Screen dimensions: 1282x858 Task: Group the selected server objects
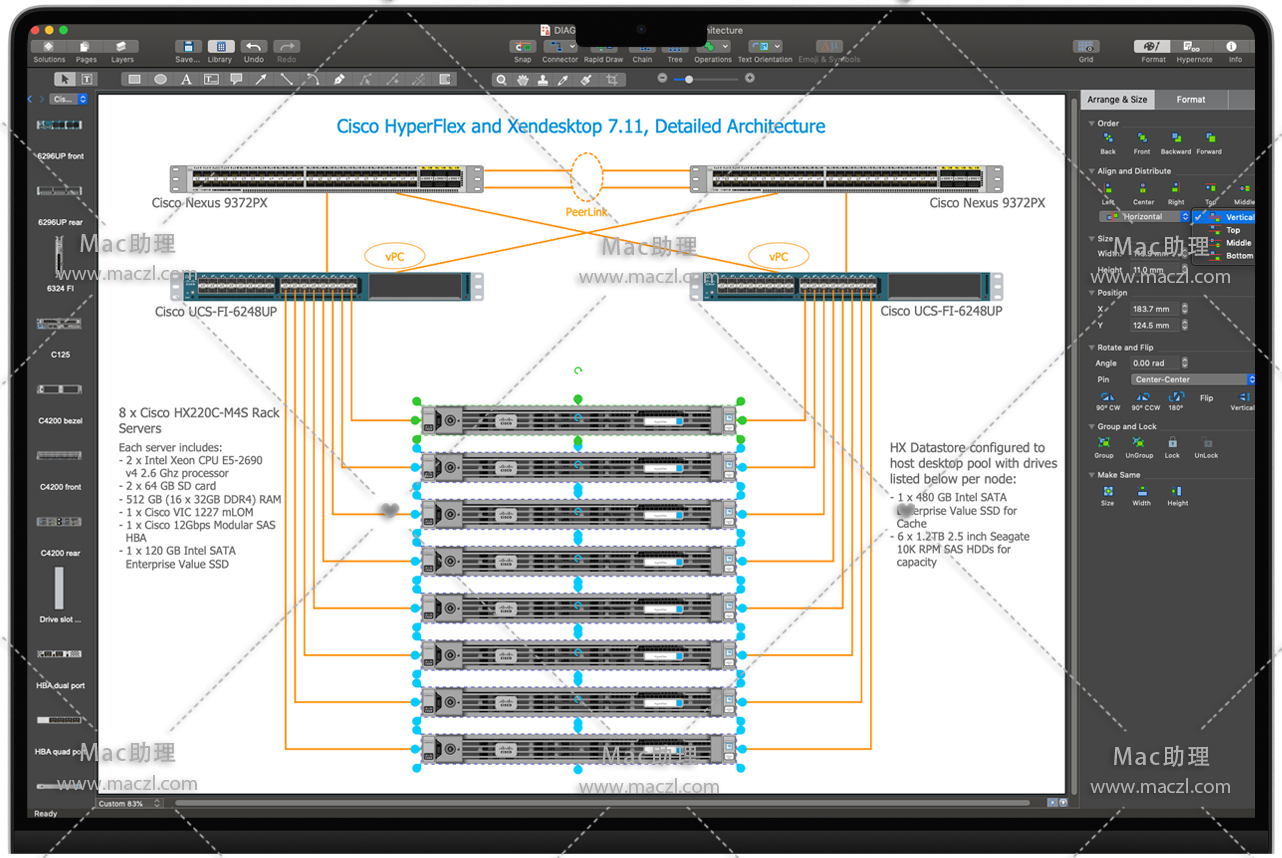pos(1104,444)
